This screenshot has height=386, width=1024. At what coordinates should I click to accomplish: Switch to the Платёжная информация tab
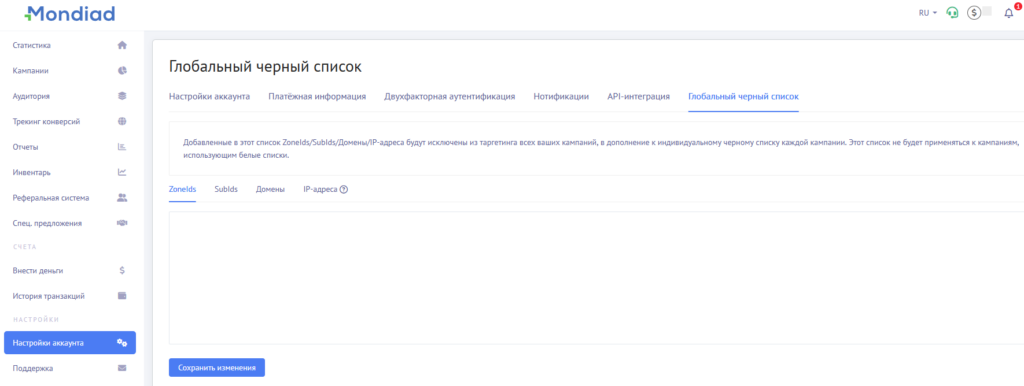[x=317, y=97]
